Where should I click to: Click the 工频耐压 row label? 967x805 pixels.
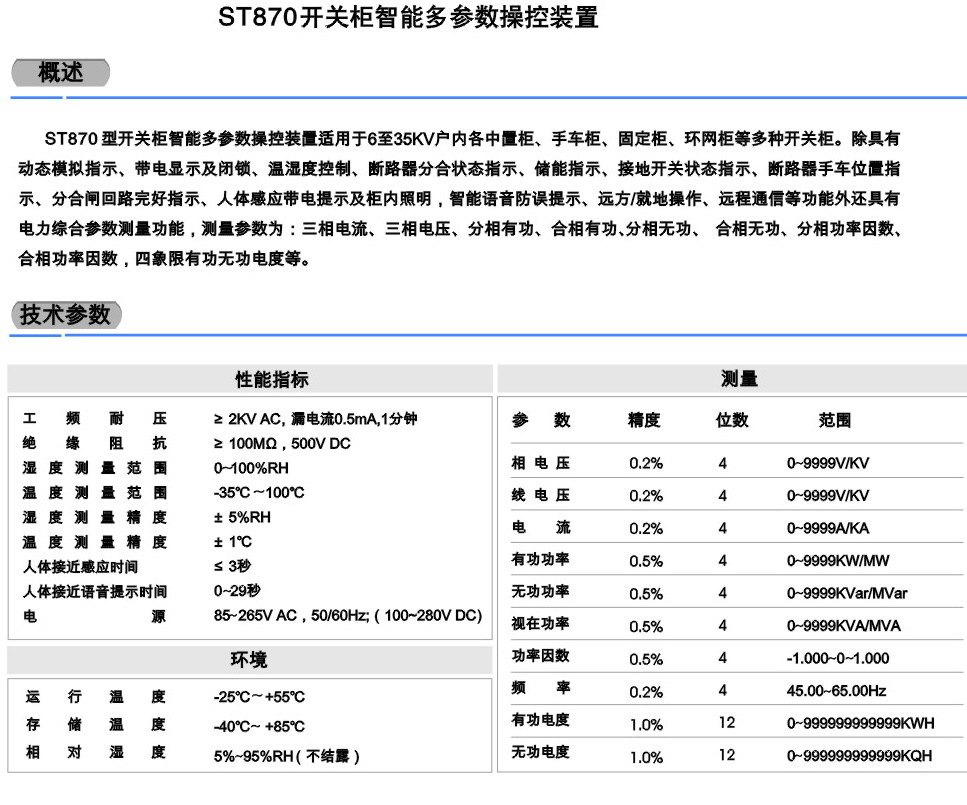[x=95, y=419]
